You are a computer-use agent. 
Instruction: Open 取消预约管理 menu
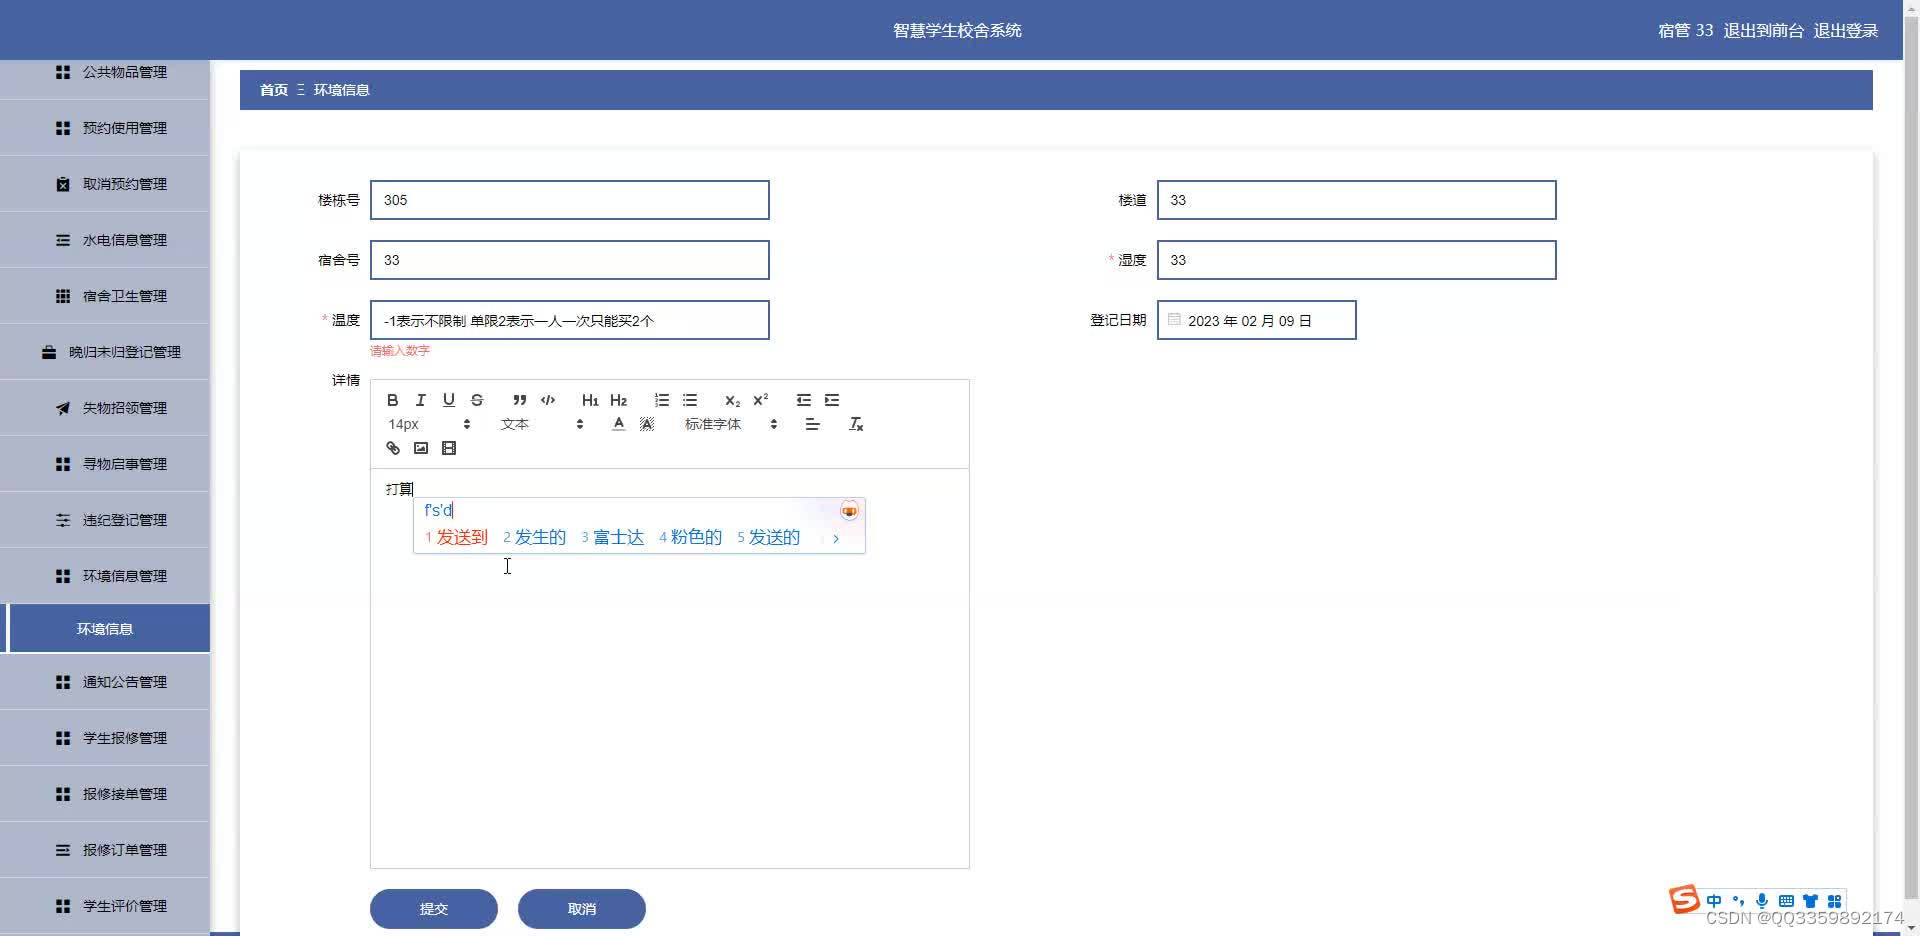(x=105, y=184)
